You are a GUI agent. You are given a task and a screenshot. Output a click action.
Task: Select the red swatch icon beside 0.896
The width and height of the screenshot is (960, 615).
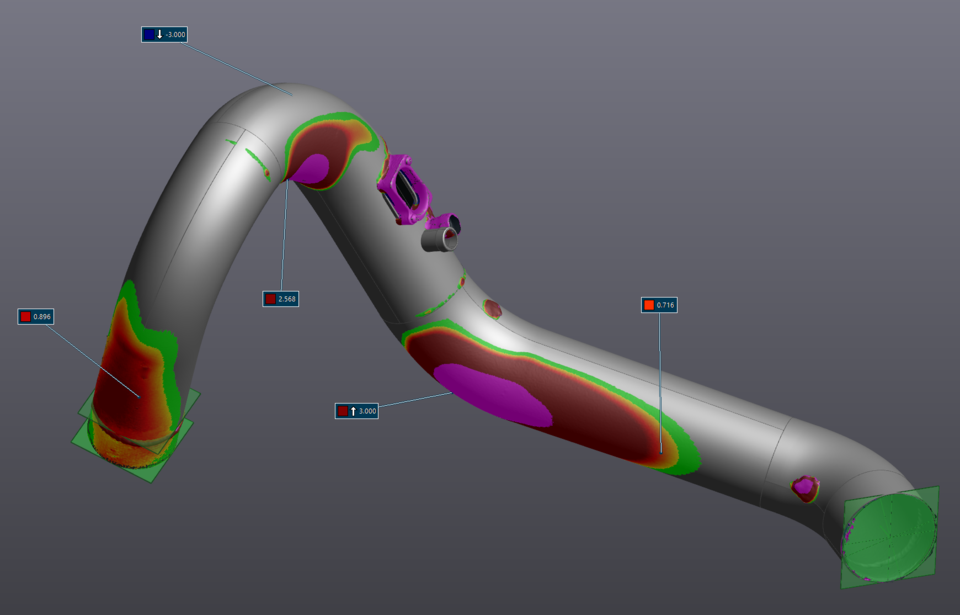25,315
